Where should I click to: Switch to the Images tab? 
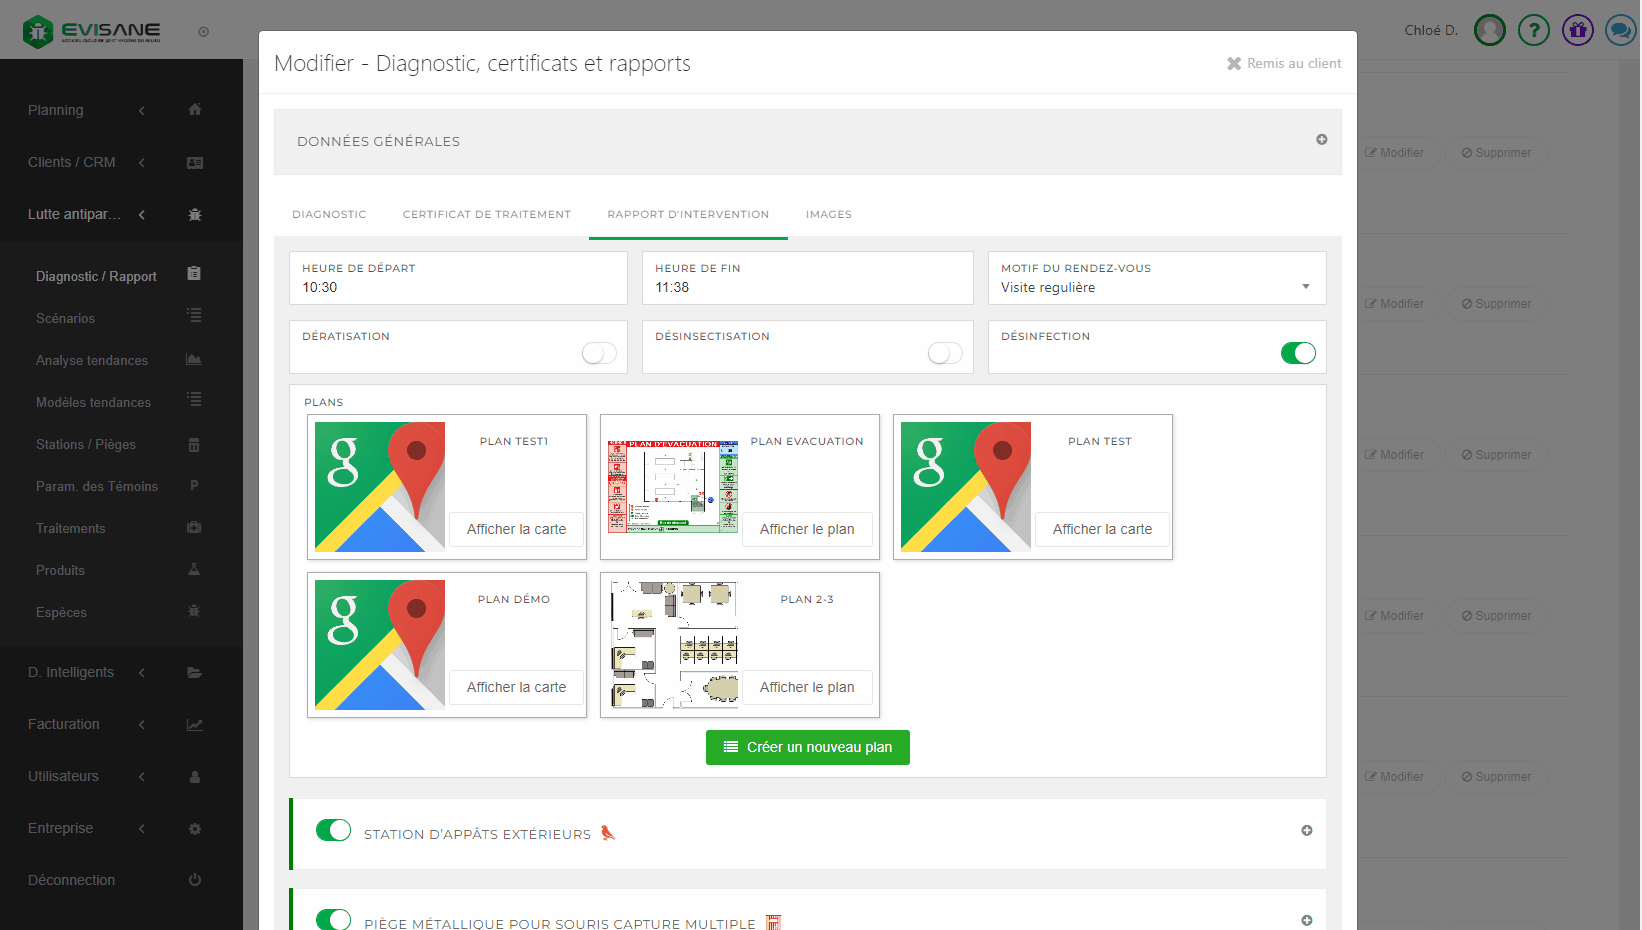click(x=828, y=214)
